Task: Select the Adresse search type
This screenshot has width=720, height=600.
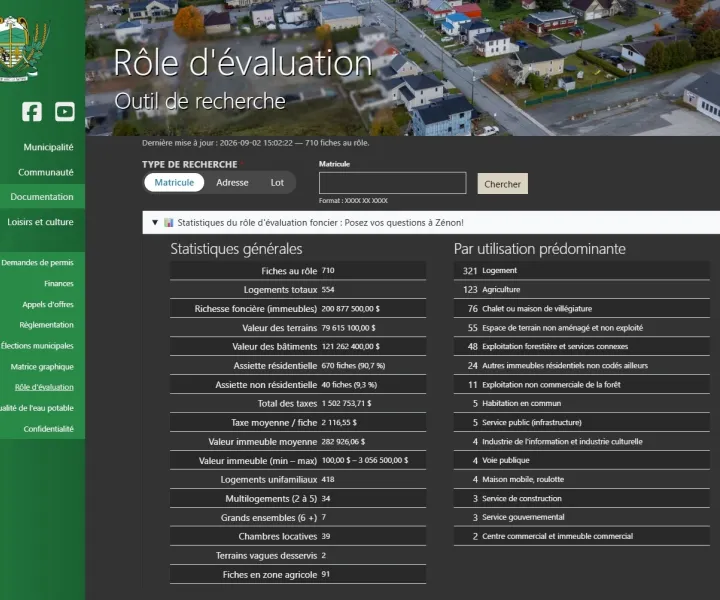Action: tap(232, 183)
